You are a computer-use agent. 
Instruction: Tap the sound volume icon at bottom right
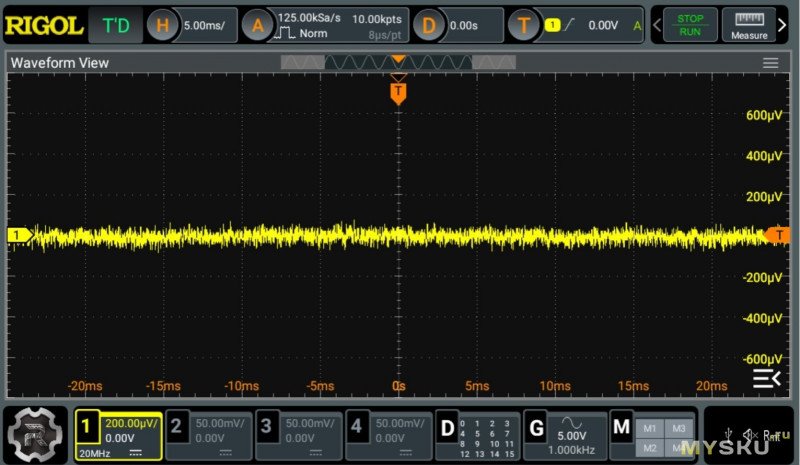coord(750,435)
